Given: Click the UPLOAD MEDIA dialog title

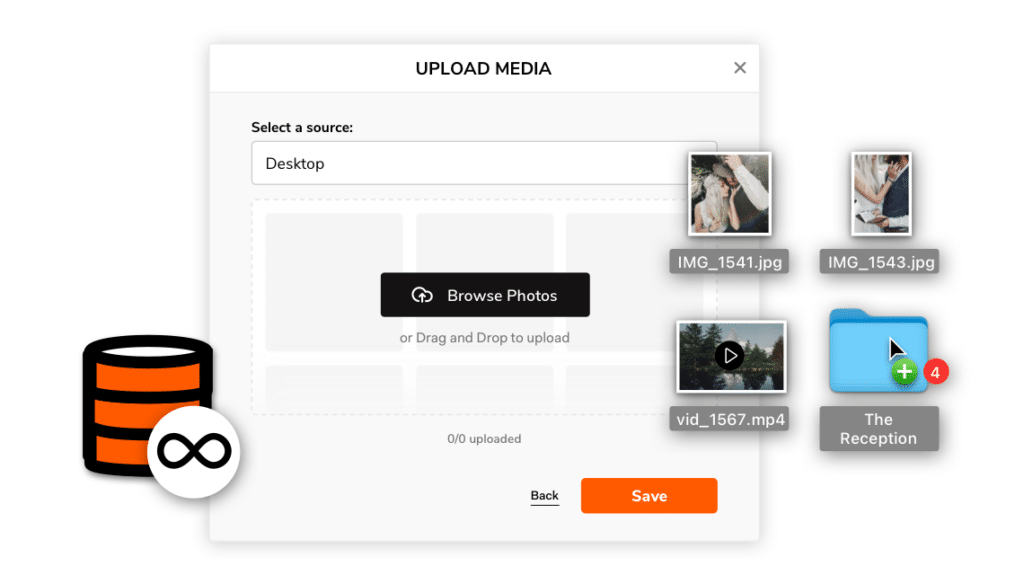Looking at the screenshot, I should [484, 68].
